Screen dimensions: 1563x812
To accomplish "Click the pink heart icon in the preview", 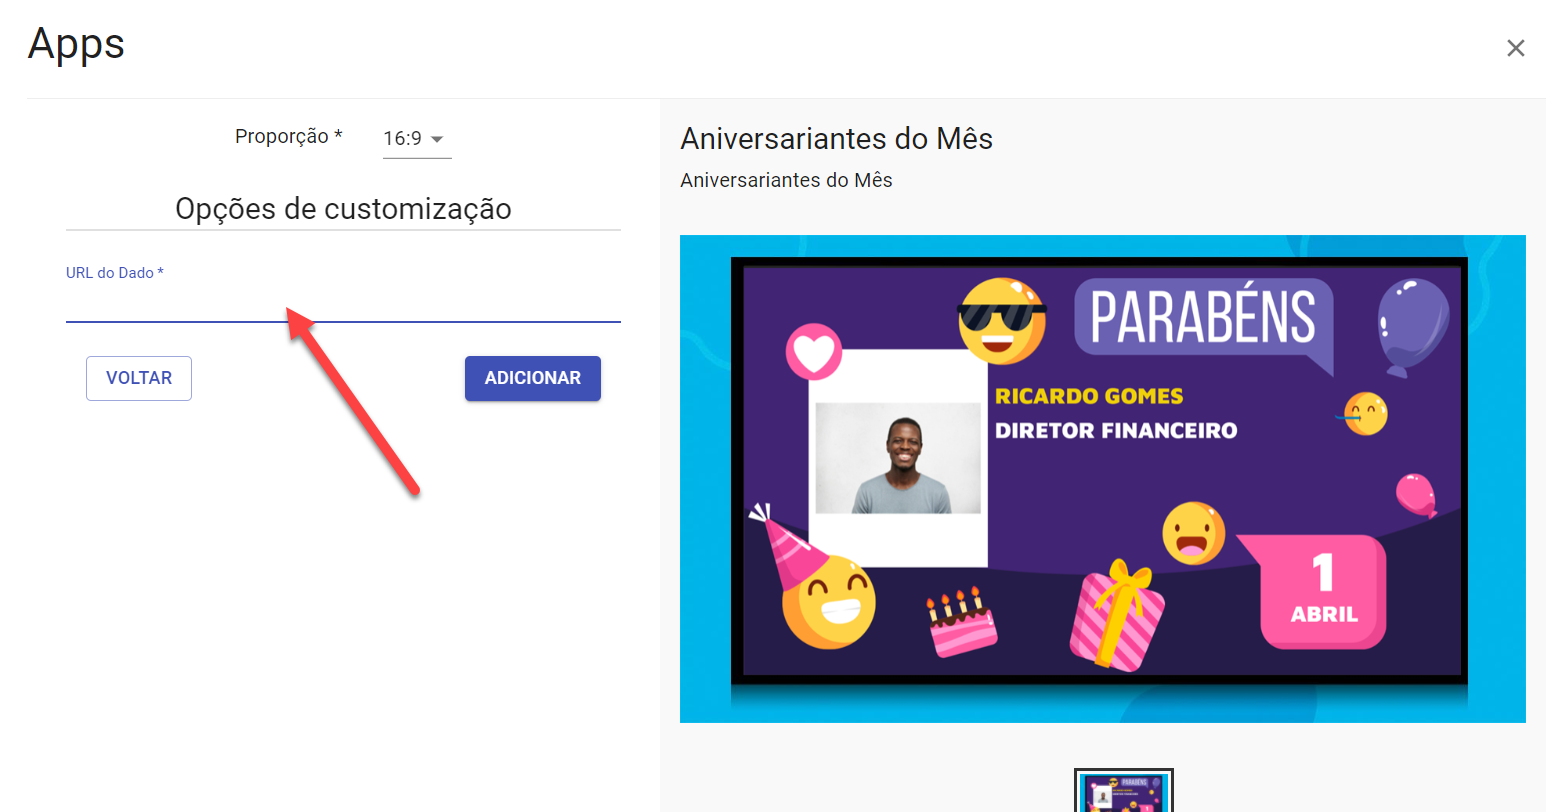I will 814,352.
